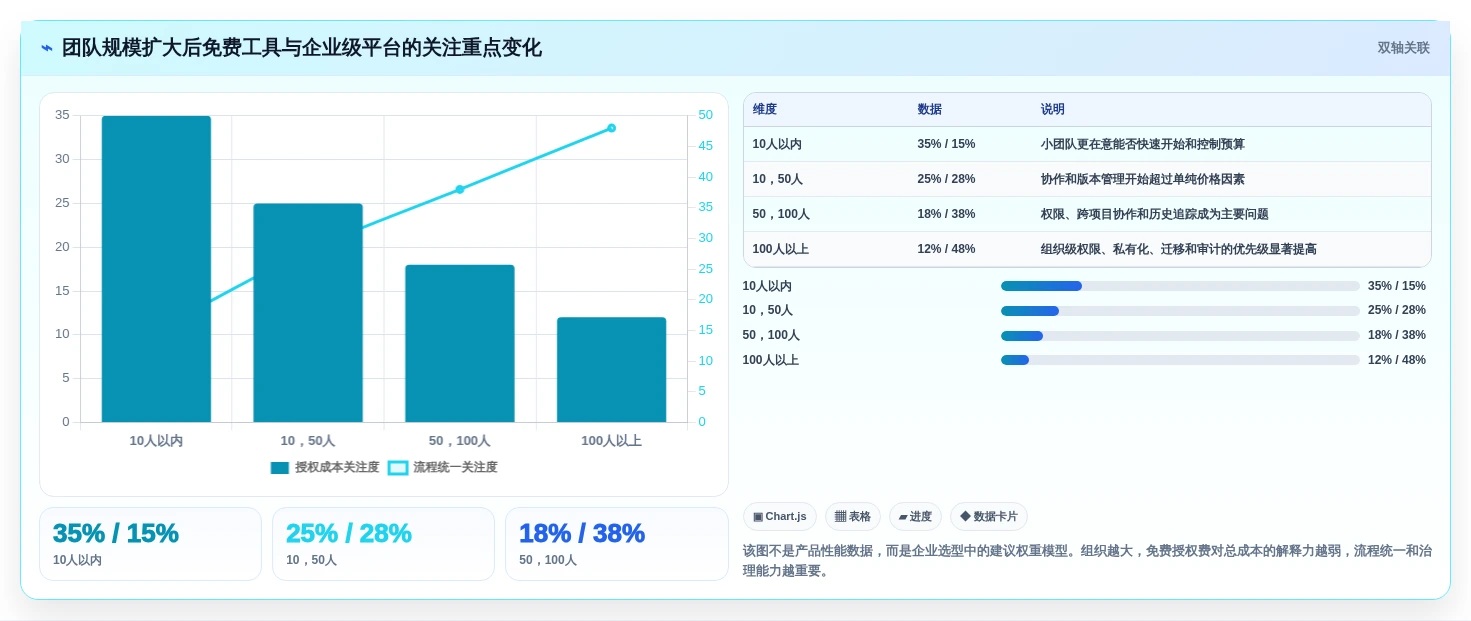
Task: Click the 10，50人 bar in chart
Action: [x=308, y=313]
